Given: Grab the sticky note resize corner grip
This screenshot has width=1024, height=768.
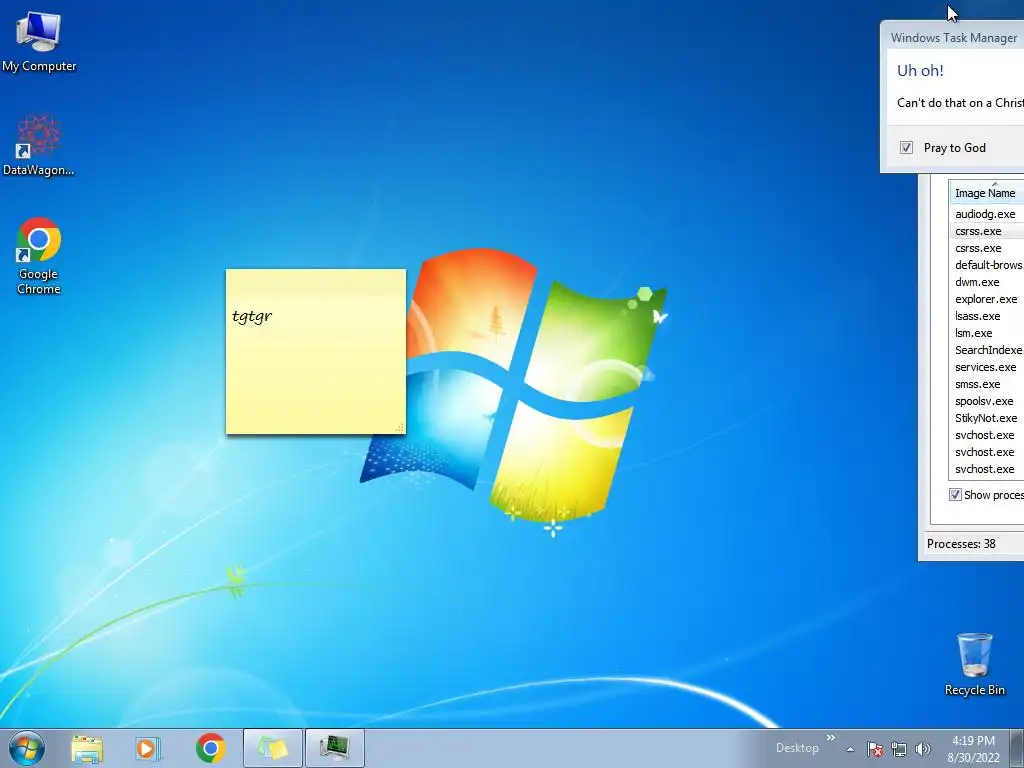Looking at the screenshot, I should [400, 428].
